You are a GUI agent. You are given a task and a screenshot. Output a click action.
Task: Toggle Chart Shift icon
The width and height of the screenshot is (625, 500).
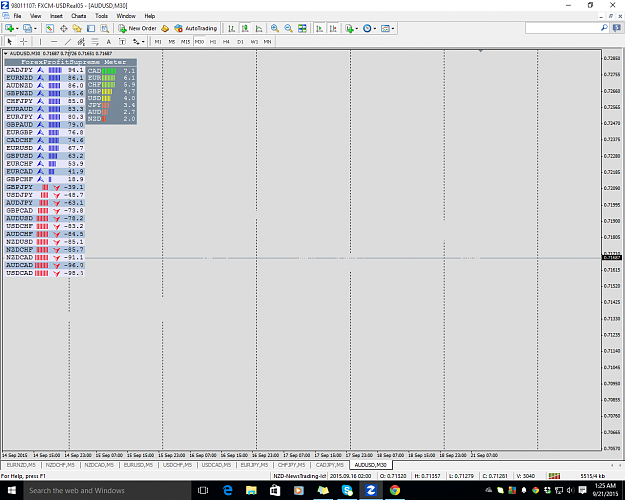pos(333,28)
